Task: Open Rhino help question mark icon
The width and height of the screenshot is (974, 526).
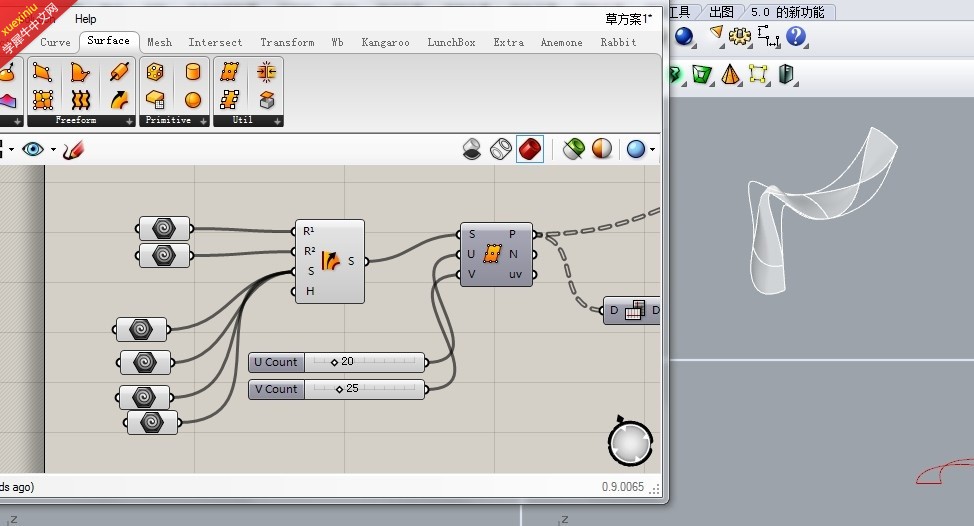Action: tap(796, 36)
